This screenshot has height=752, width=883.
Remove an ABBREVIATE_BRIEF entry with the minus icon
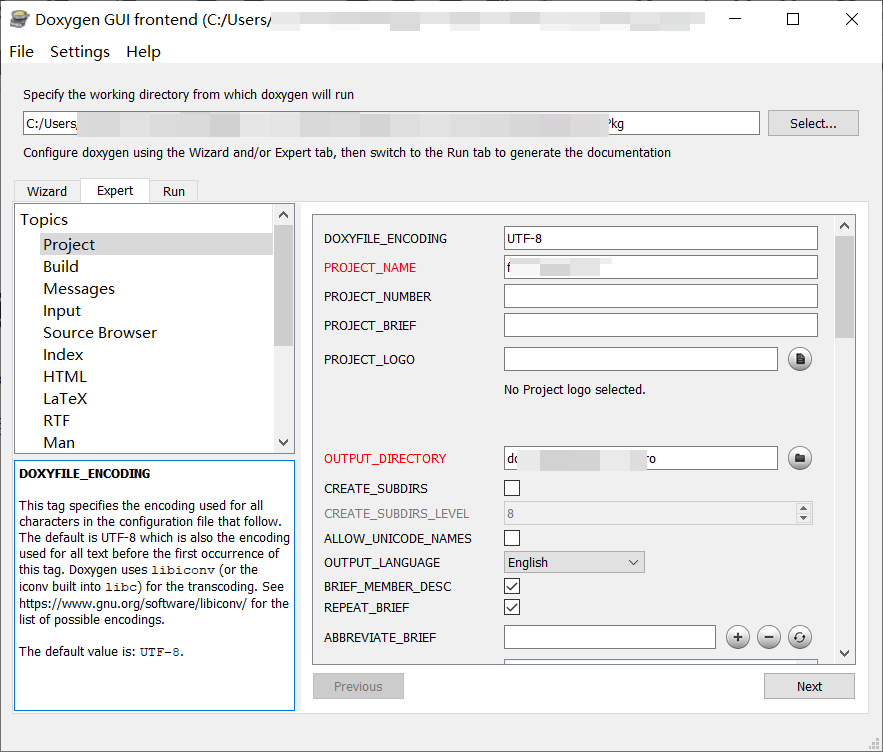(769, 637)
